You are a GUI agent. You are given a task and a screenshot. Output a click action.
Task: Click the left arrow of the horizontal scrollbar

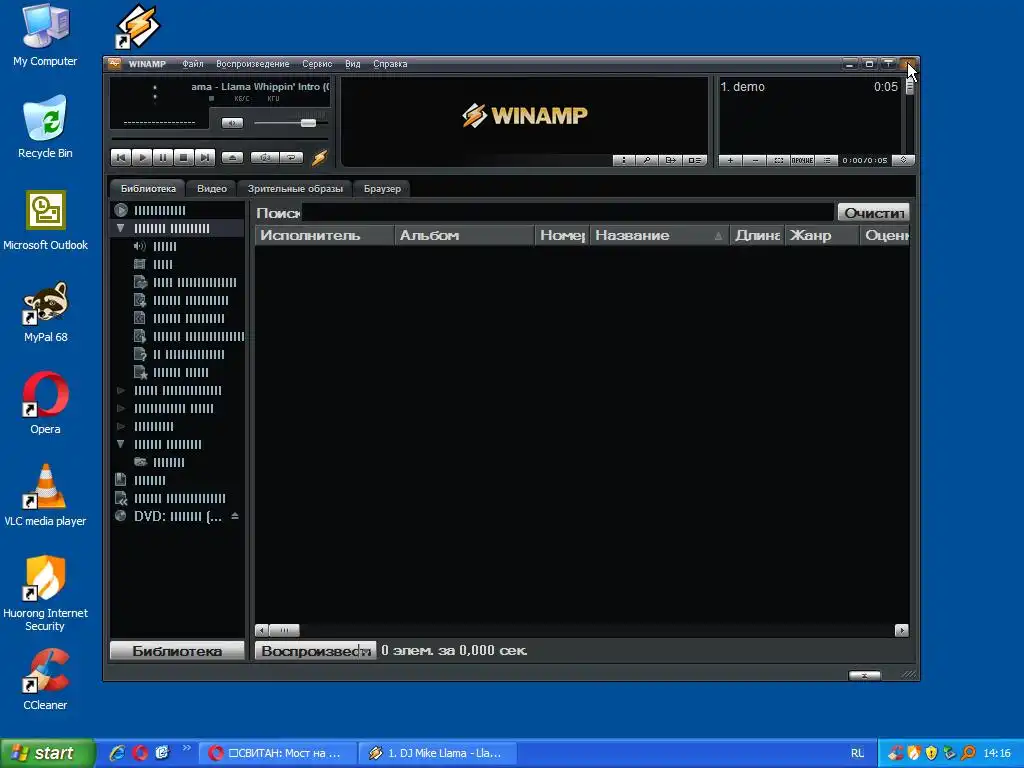(261, 630)
